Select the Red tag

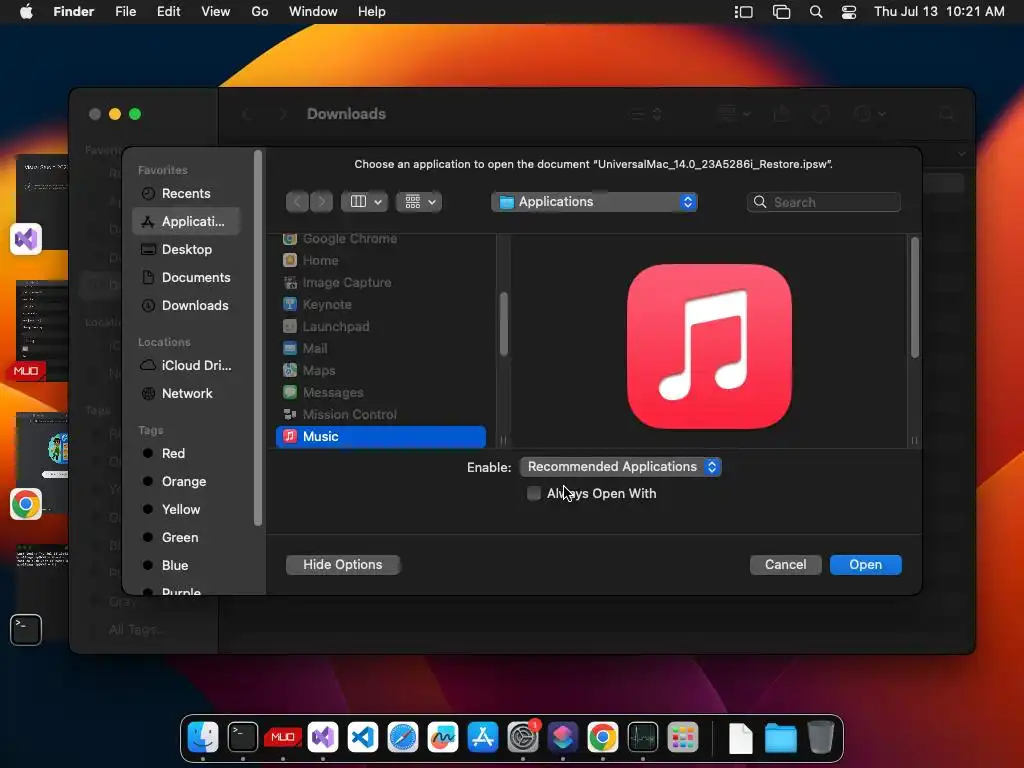(x=173, y=453)
